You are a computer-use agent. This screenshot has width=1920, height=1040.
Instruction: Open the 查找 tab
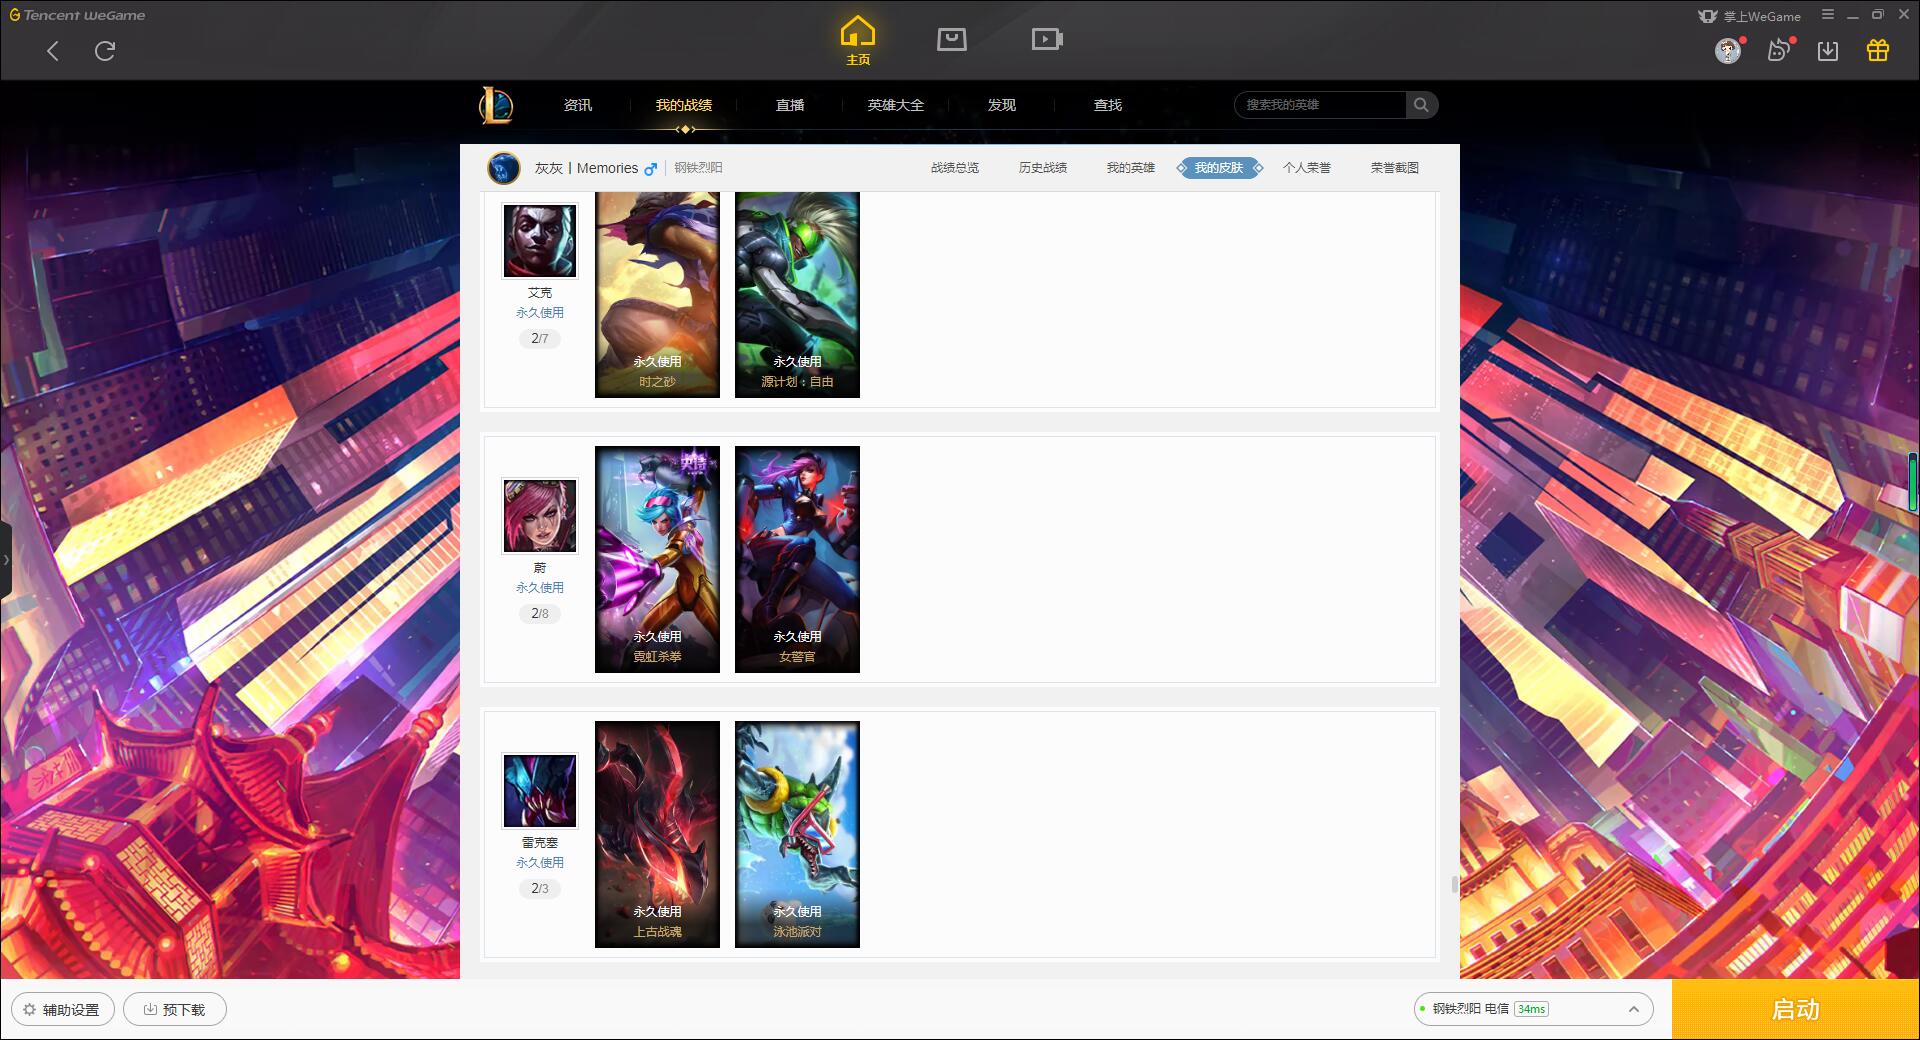coord(1108,105)
